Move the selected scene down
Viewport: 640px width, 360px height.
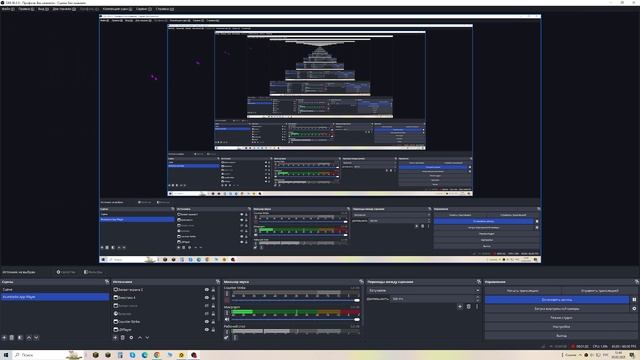point(36,338)
